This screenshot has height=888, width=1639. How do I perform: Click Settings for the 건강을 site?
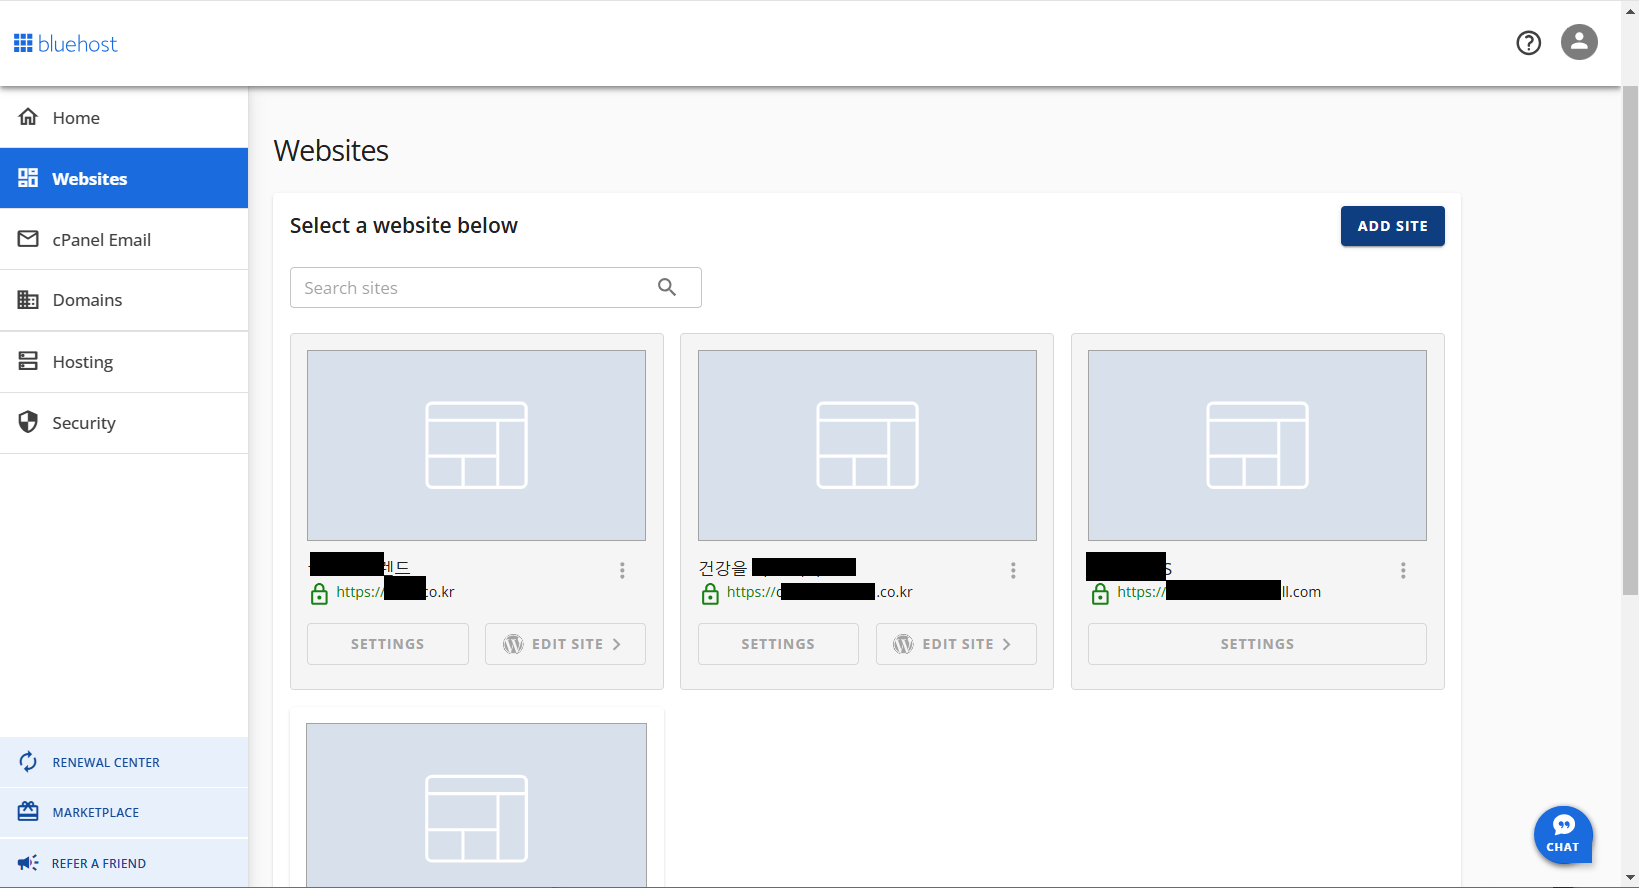coord(778,644)
